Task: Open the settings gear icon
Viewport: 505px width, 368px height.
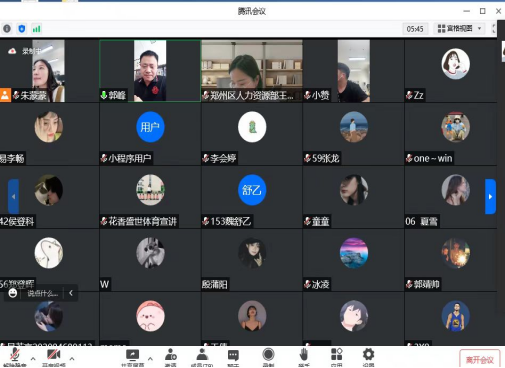Action: coord(368,355)
